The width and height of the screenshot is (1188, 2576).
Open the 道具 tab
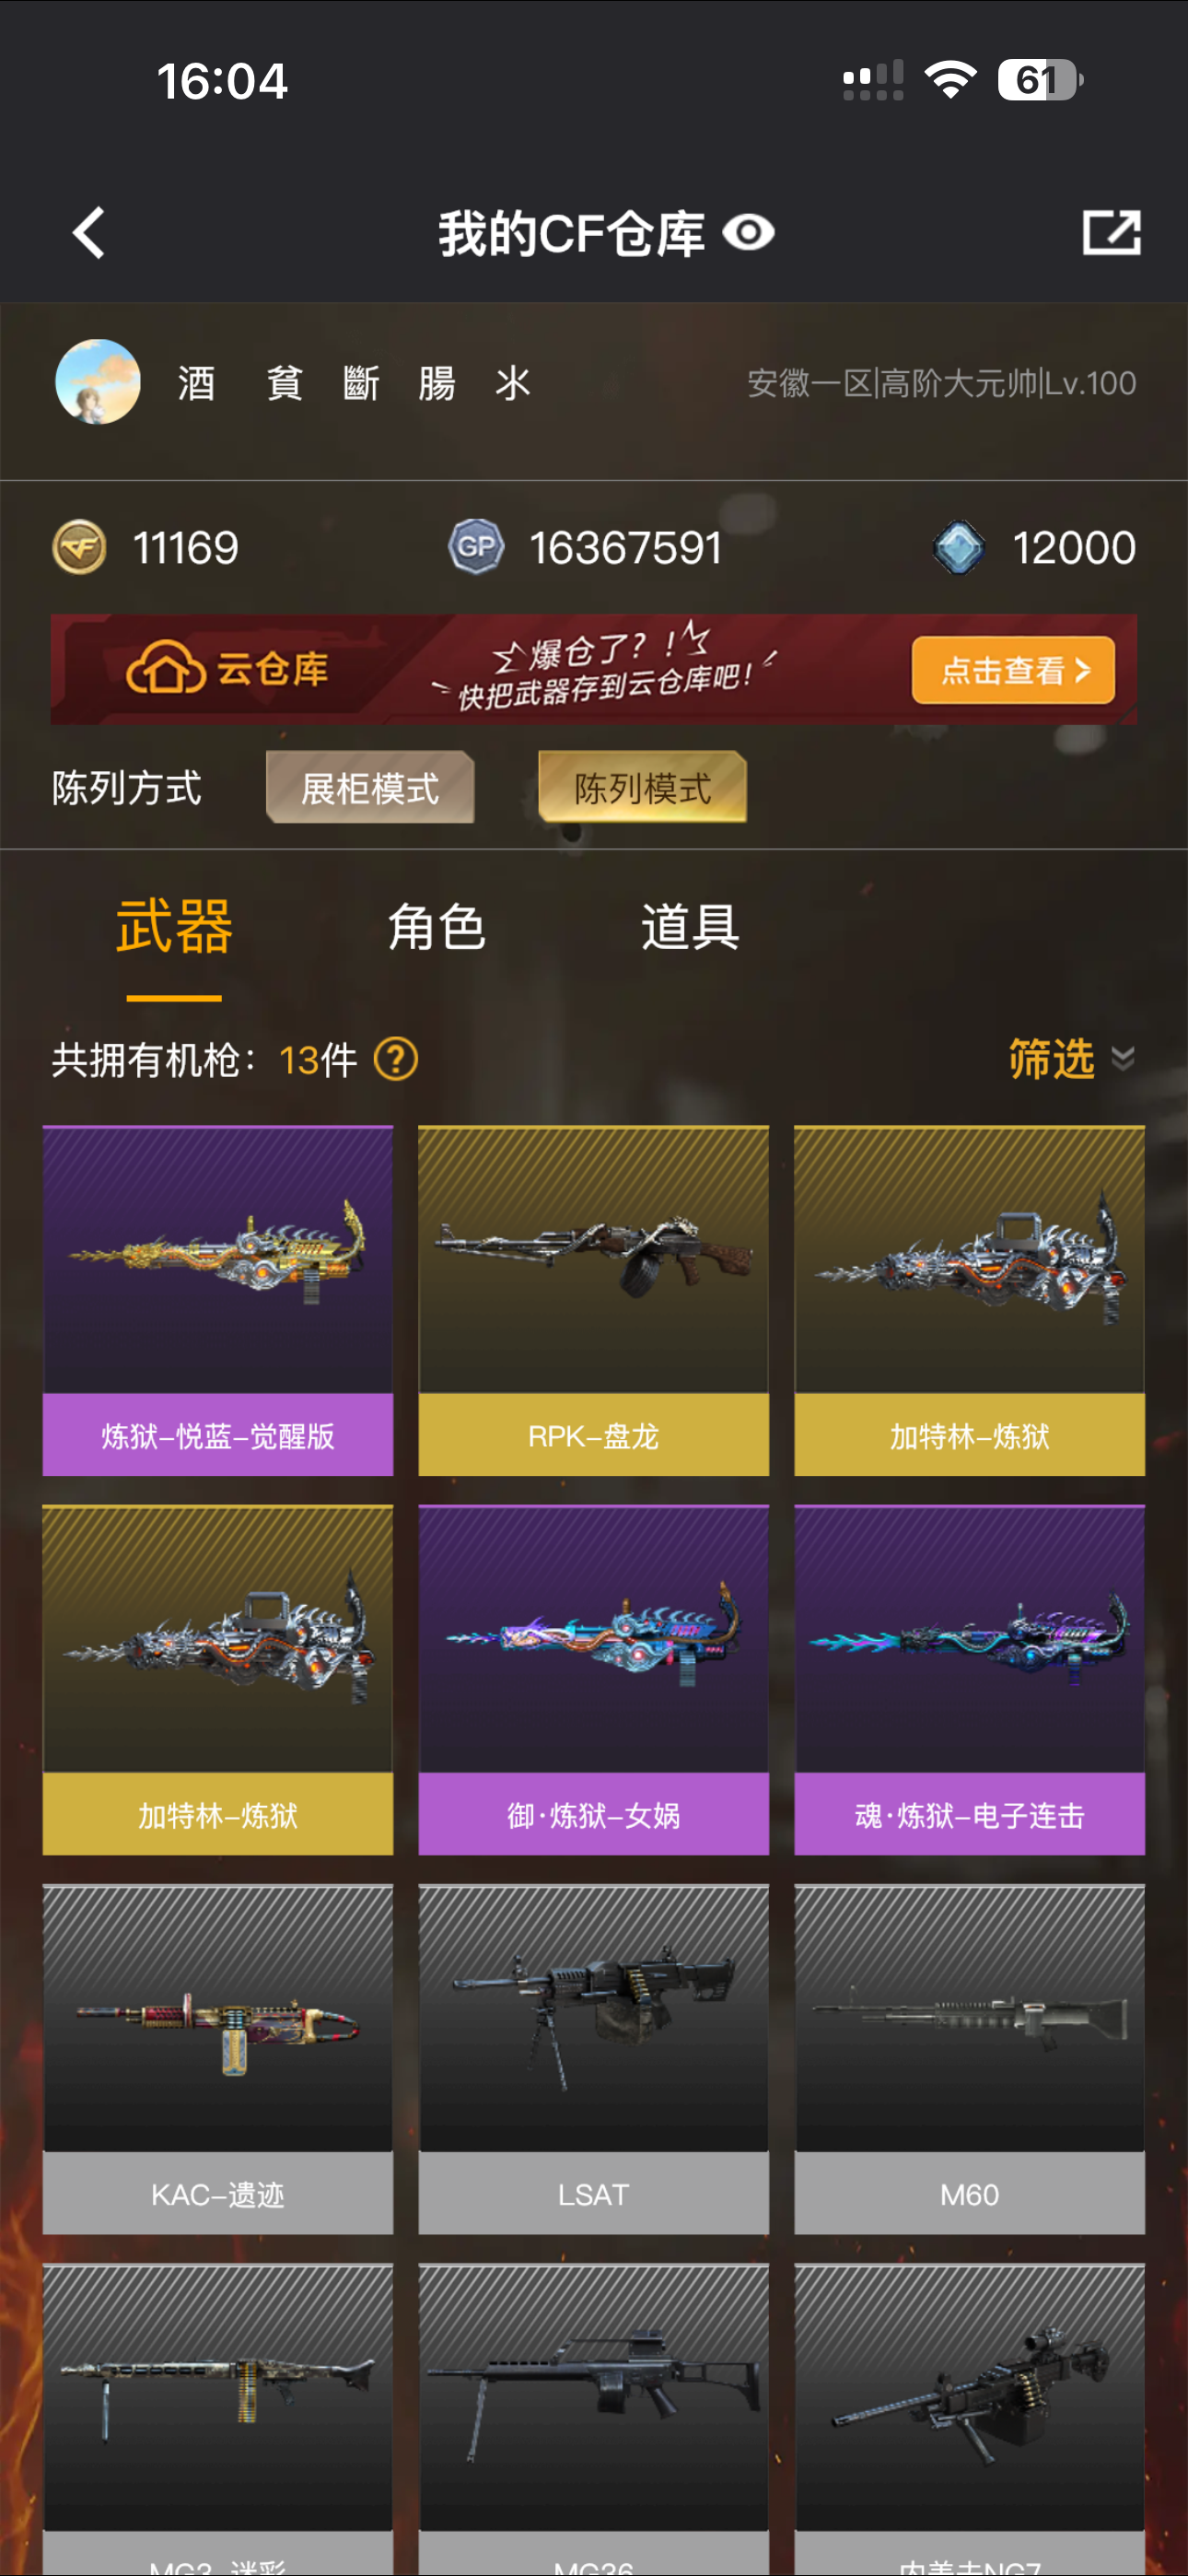tap(691, 927)
